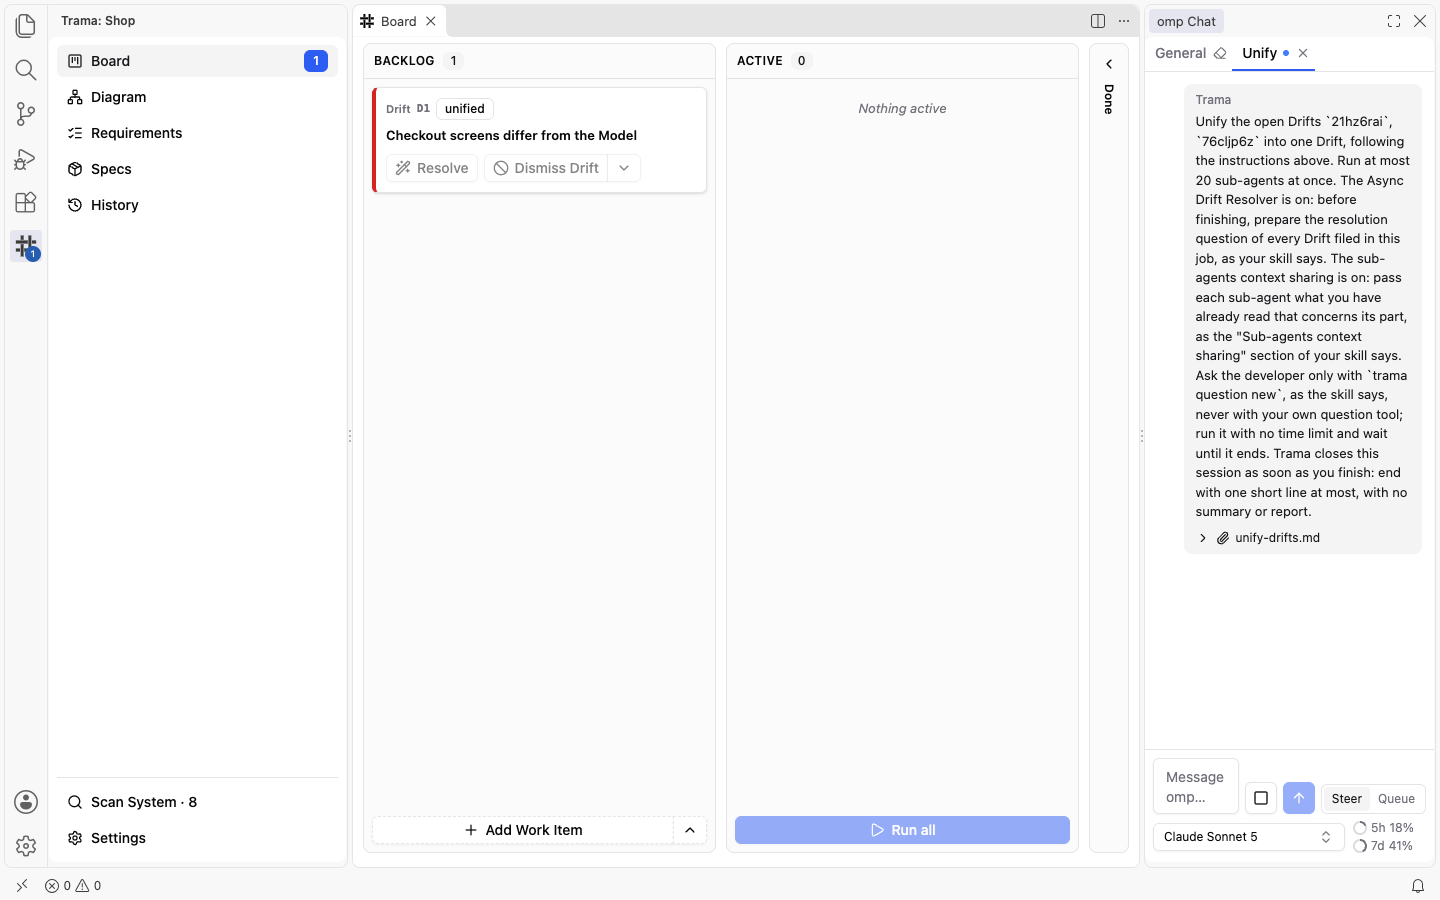This screenshot has width=1440, height=900.
Task: Maximize the omp Chat panel
Action: point(1394,21)
